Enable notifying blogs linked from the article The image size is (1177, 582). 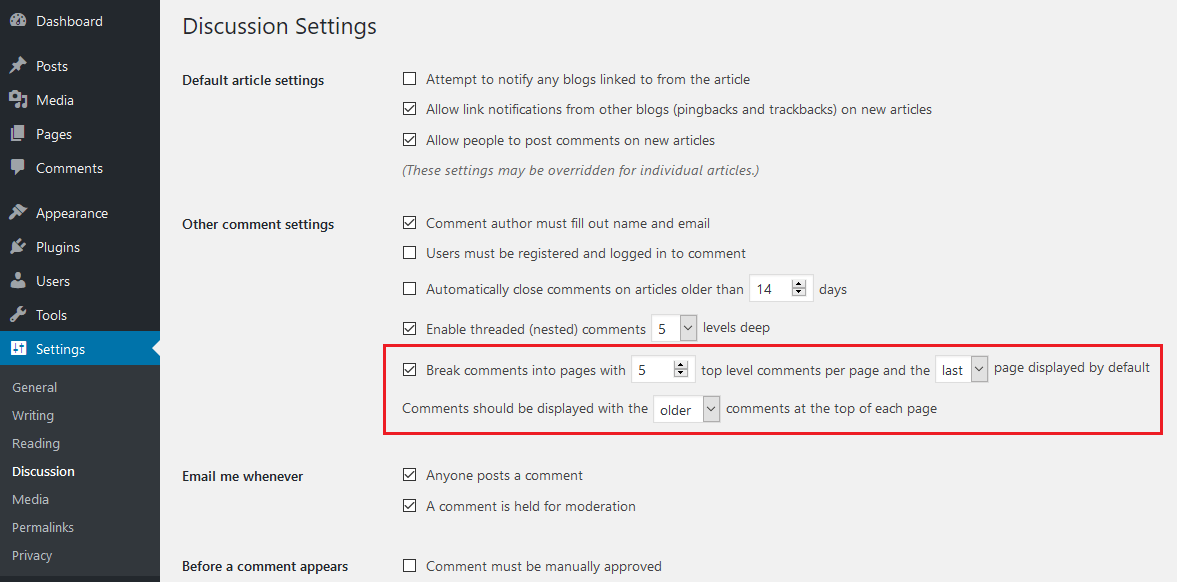click(x=410, y=78)
